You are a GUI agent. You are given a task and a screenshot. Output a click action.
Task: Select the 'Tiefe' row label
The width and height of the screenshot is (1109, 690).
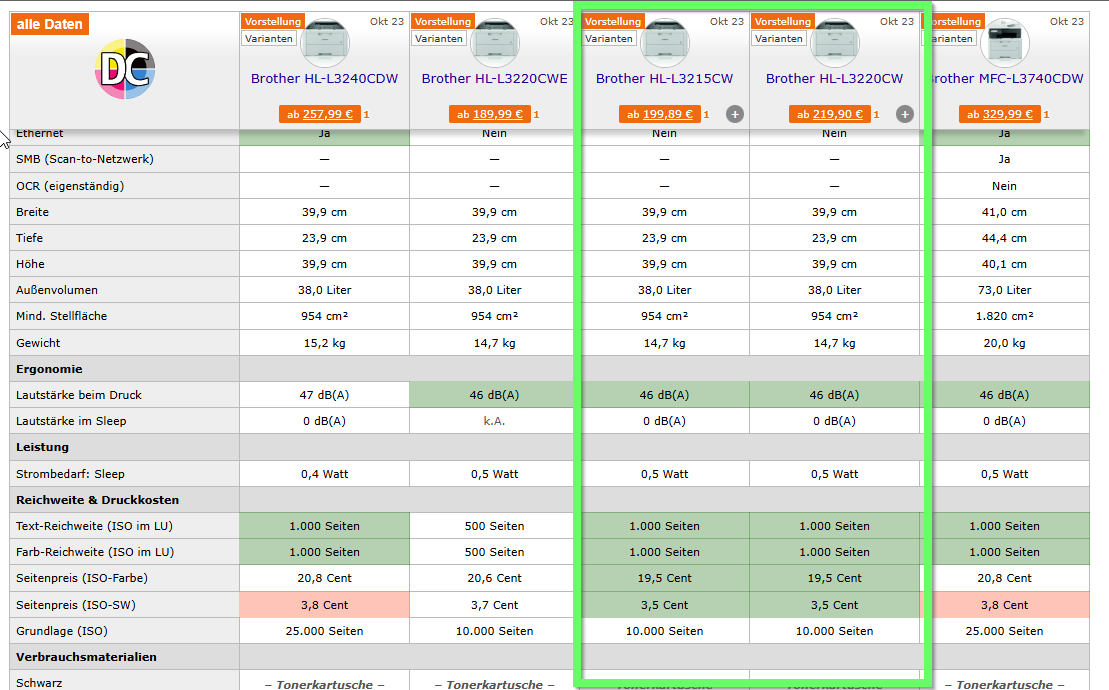(30, 238)
